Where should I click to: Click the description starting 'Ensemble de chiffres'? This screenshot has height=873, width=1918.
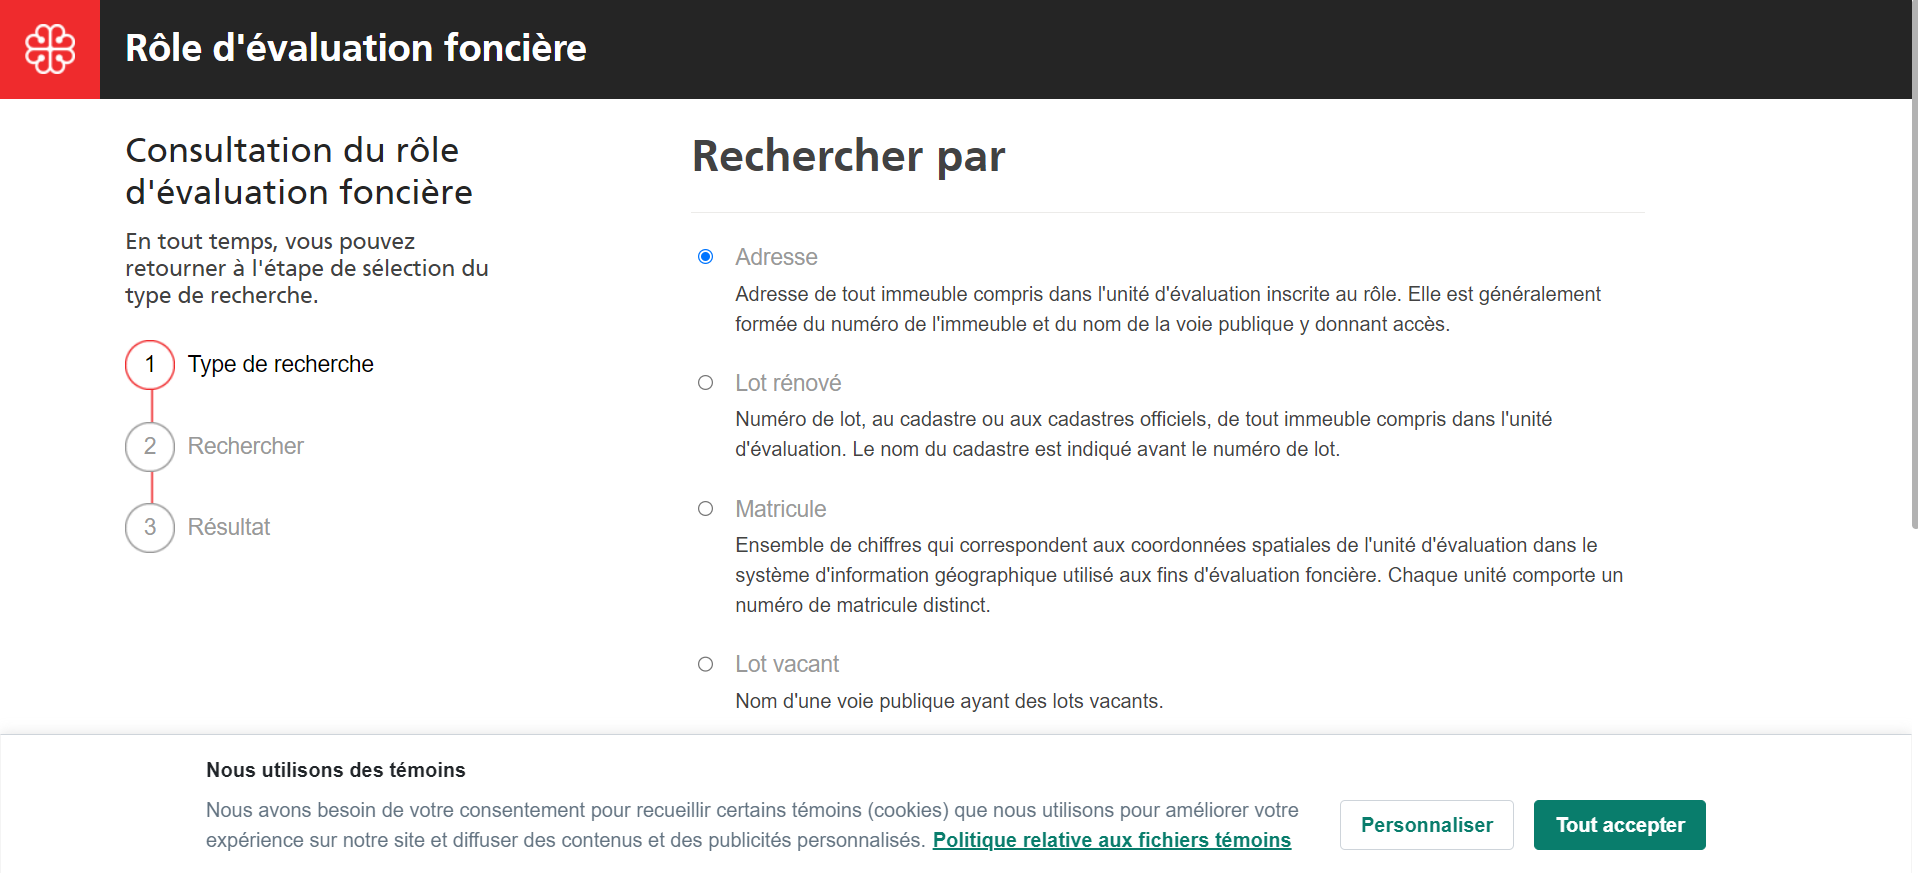click(x=1179, y=575)
